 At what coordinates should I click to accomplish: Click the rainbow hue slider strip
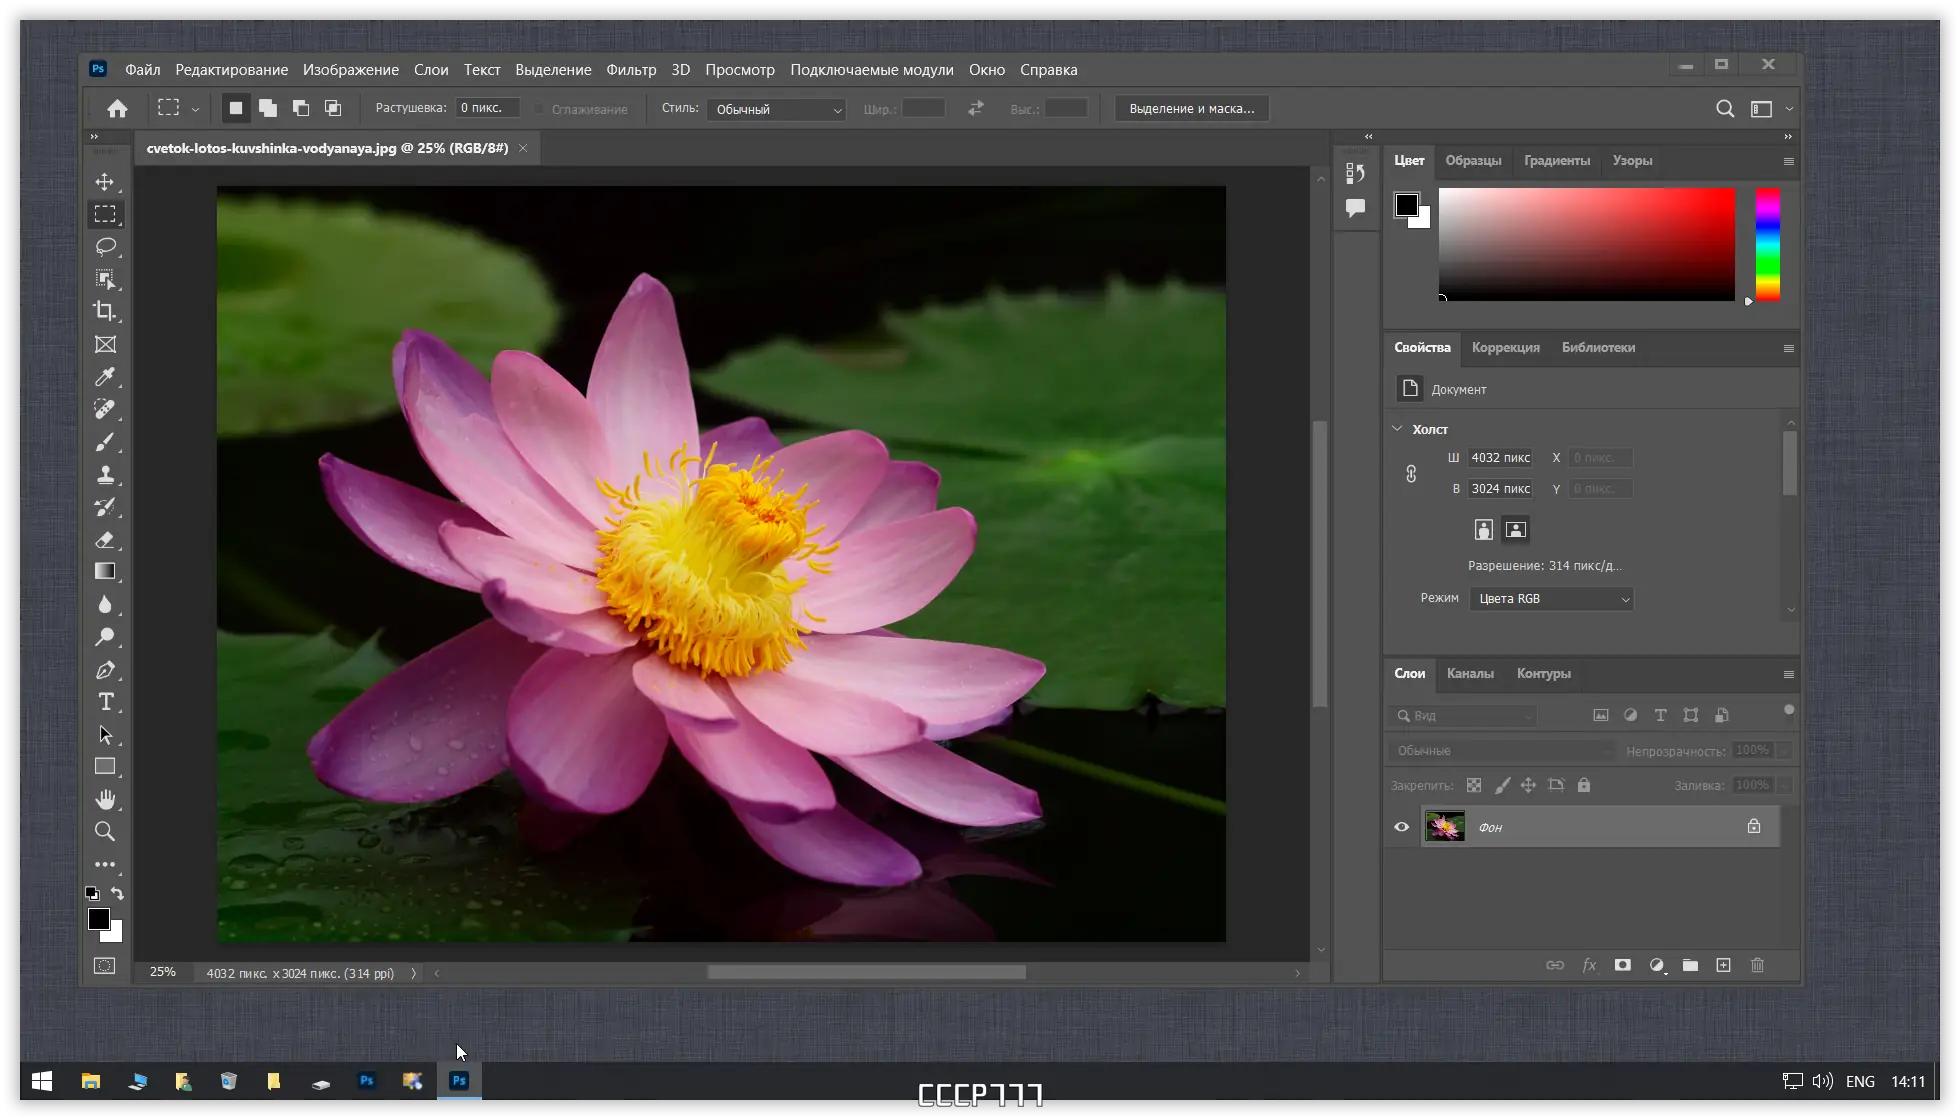[1767, 245]
